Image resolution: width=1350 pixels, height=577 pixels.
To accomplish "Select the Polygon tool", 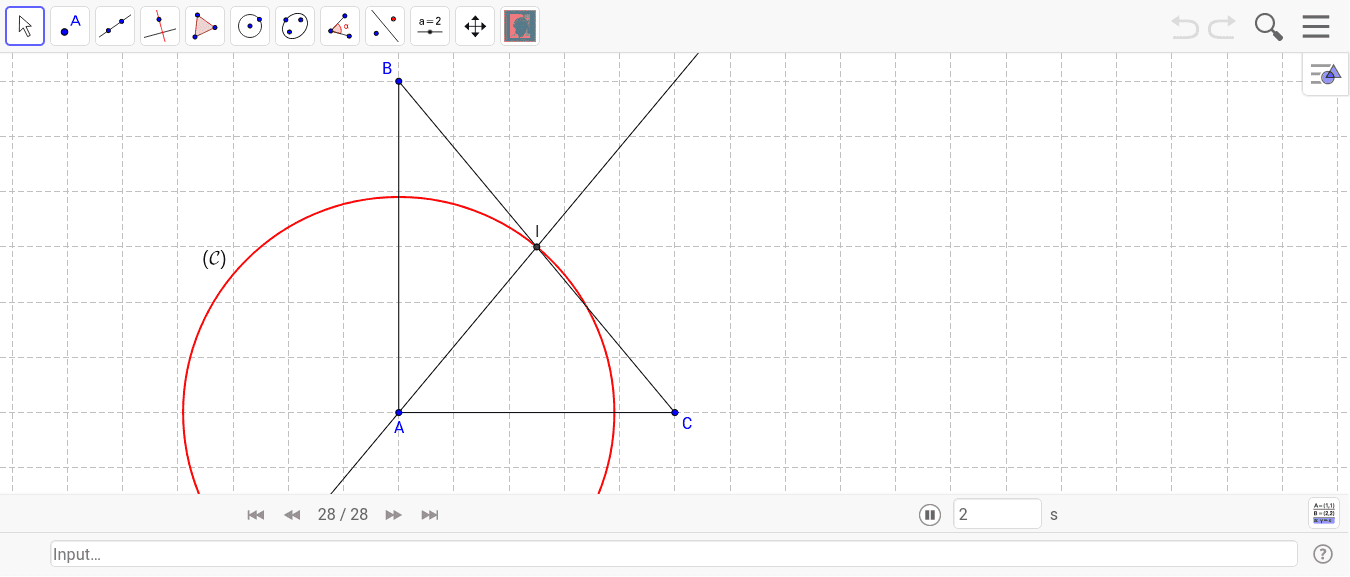I will tap(205, 26).
